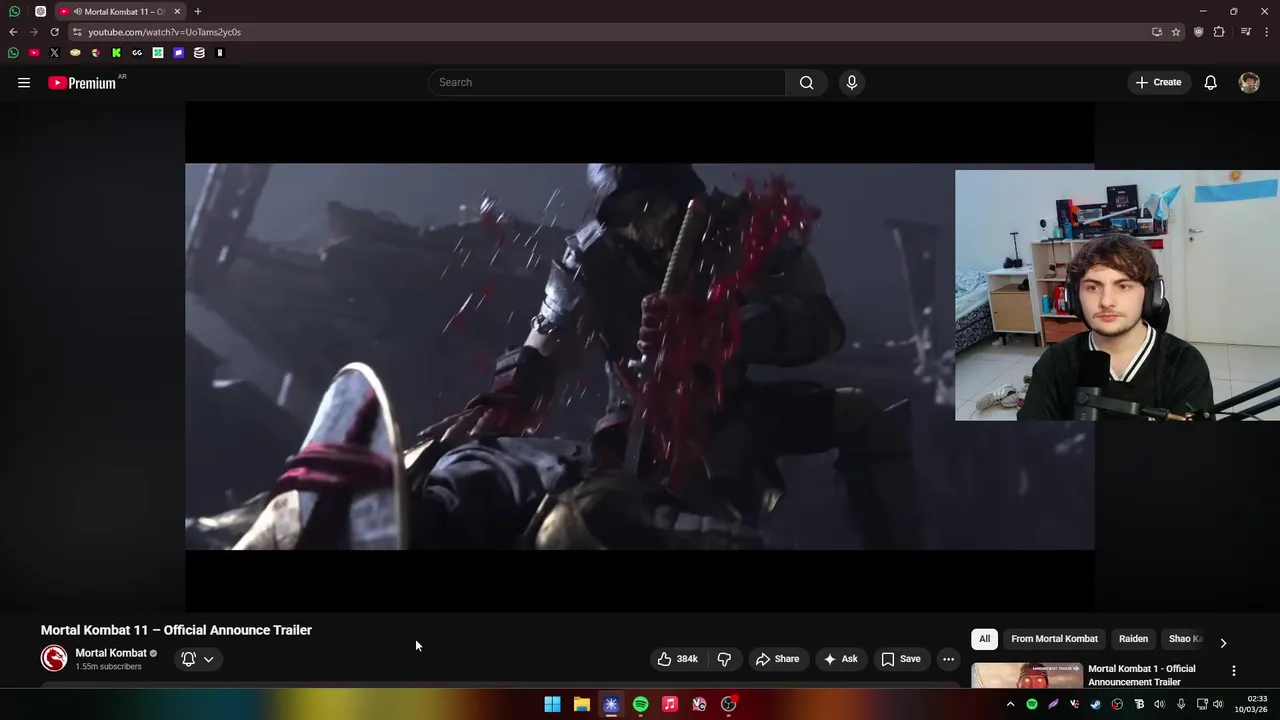This screenshot has height=720, width=1280.
Task: Switch to the pinned WhatsApp tab
Action: click(x=14, y=12)
